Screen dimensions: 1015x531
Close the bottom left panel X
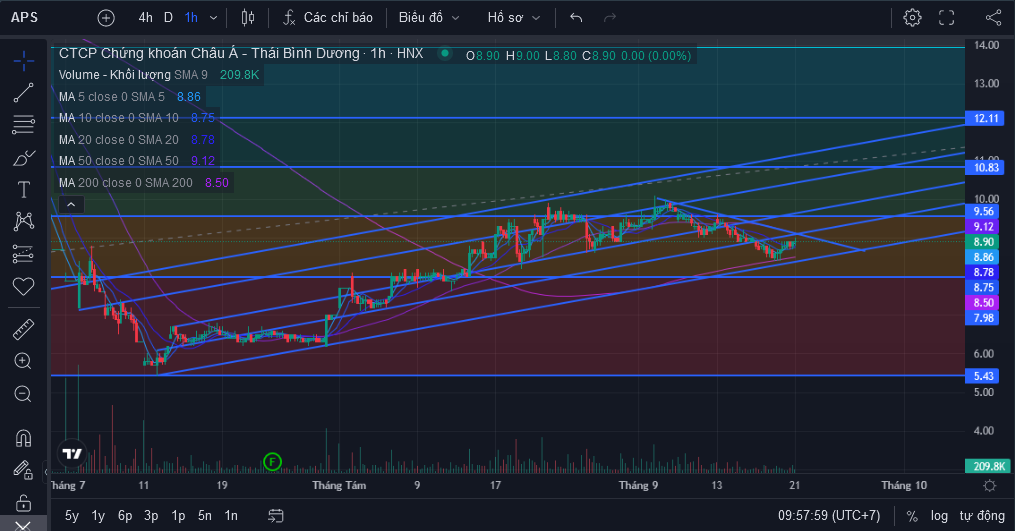pyautogui.click(x=23, y=524)
